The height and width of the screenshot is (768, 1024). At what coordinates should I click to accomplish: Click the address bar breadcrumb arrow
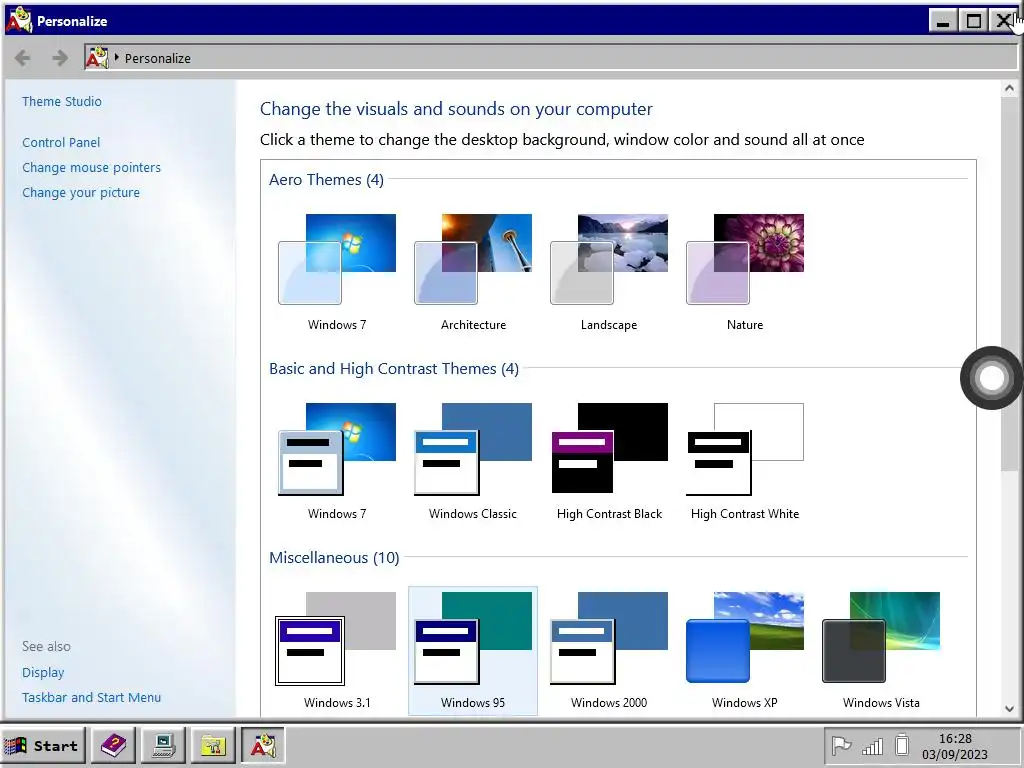point(117,57)
